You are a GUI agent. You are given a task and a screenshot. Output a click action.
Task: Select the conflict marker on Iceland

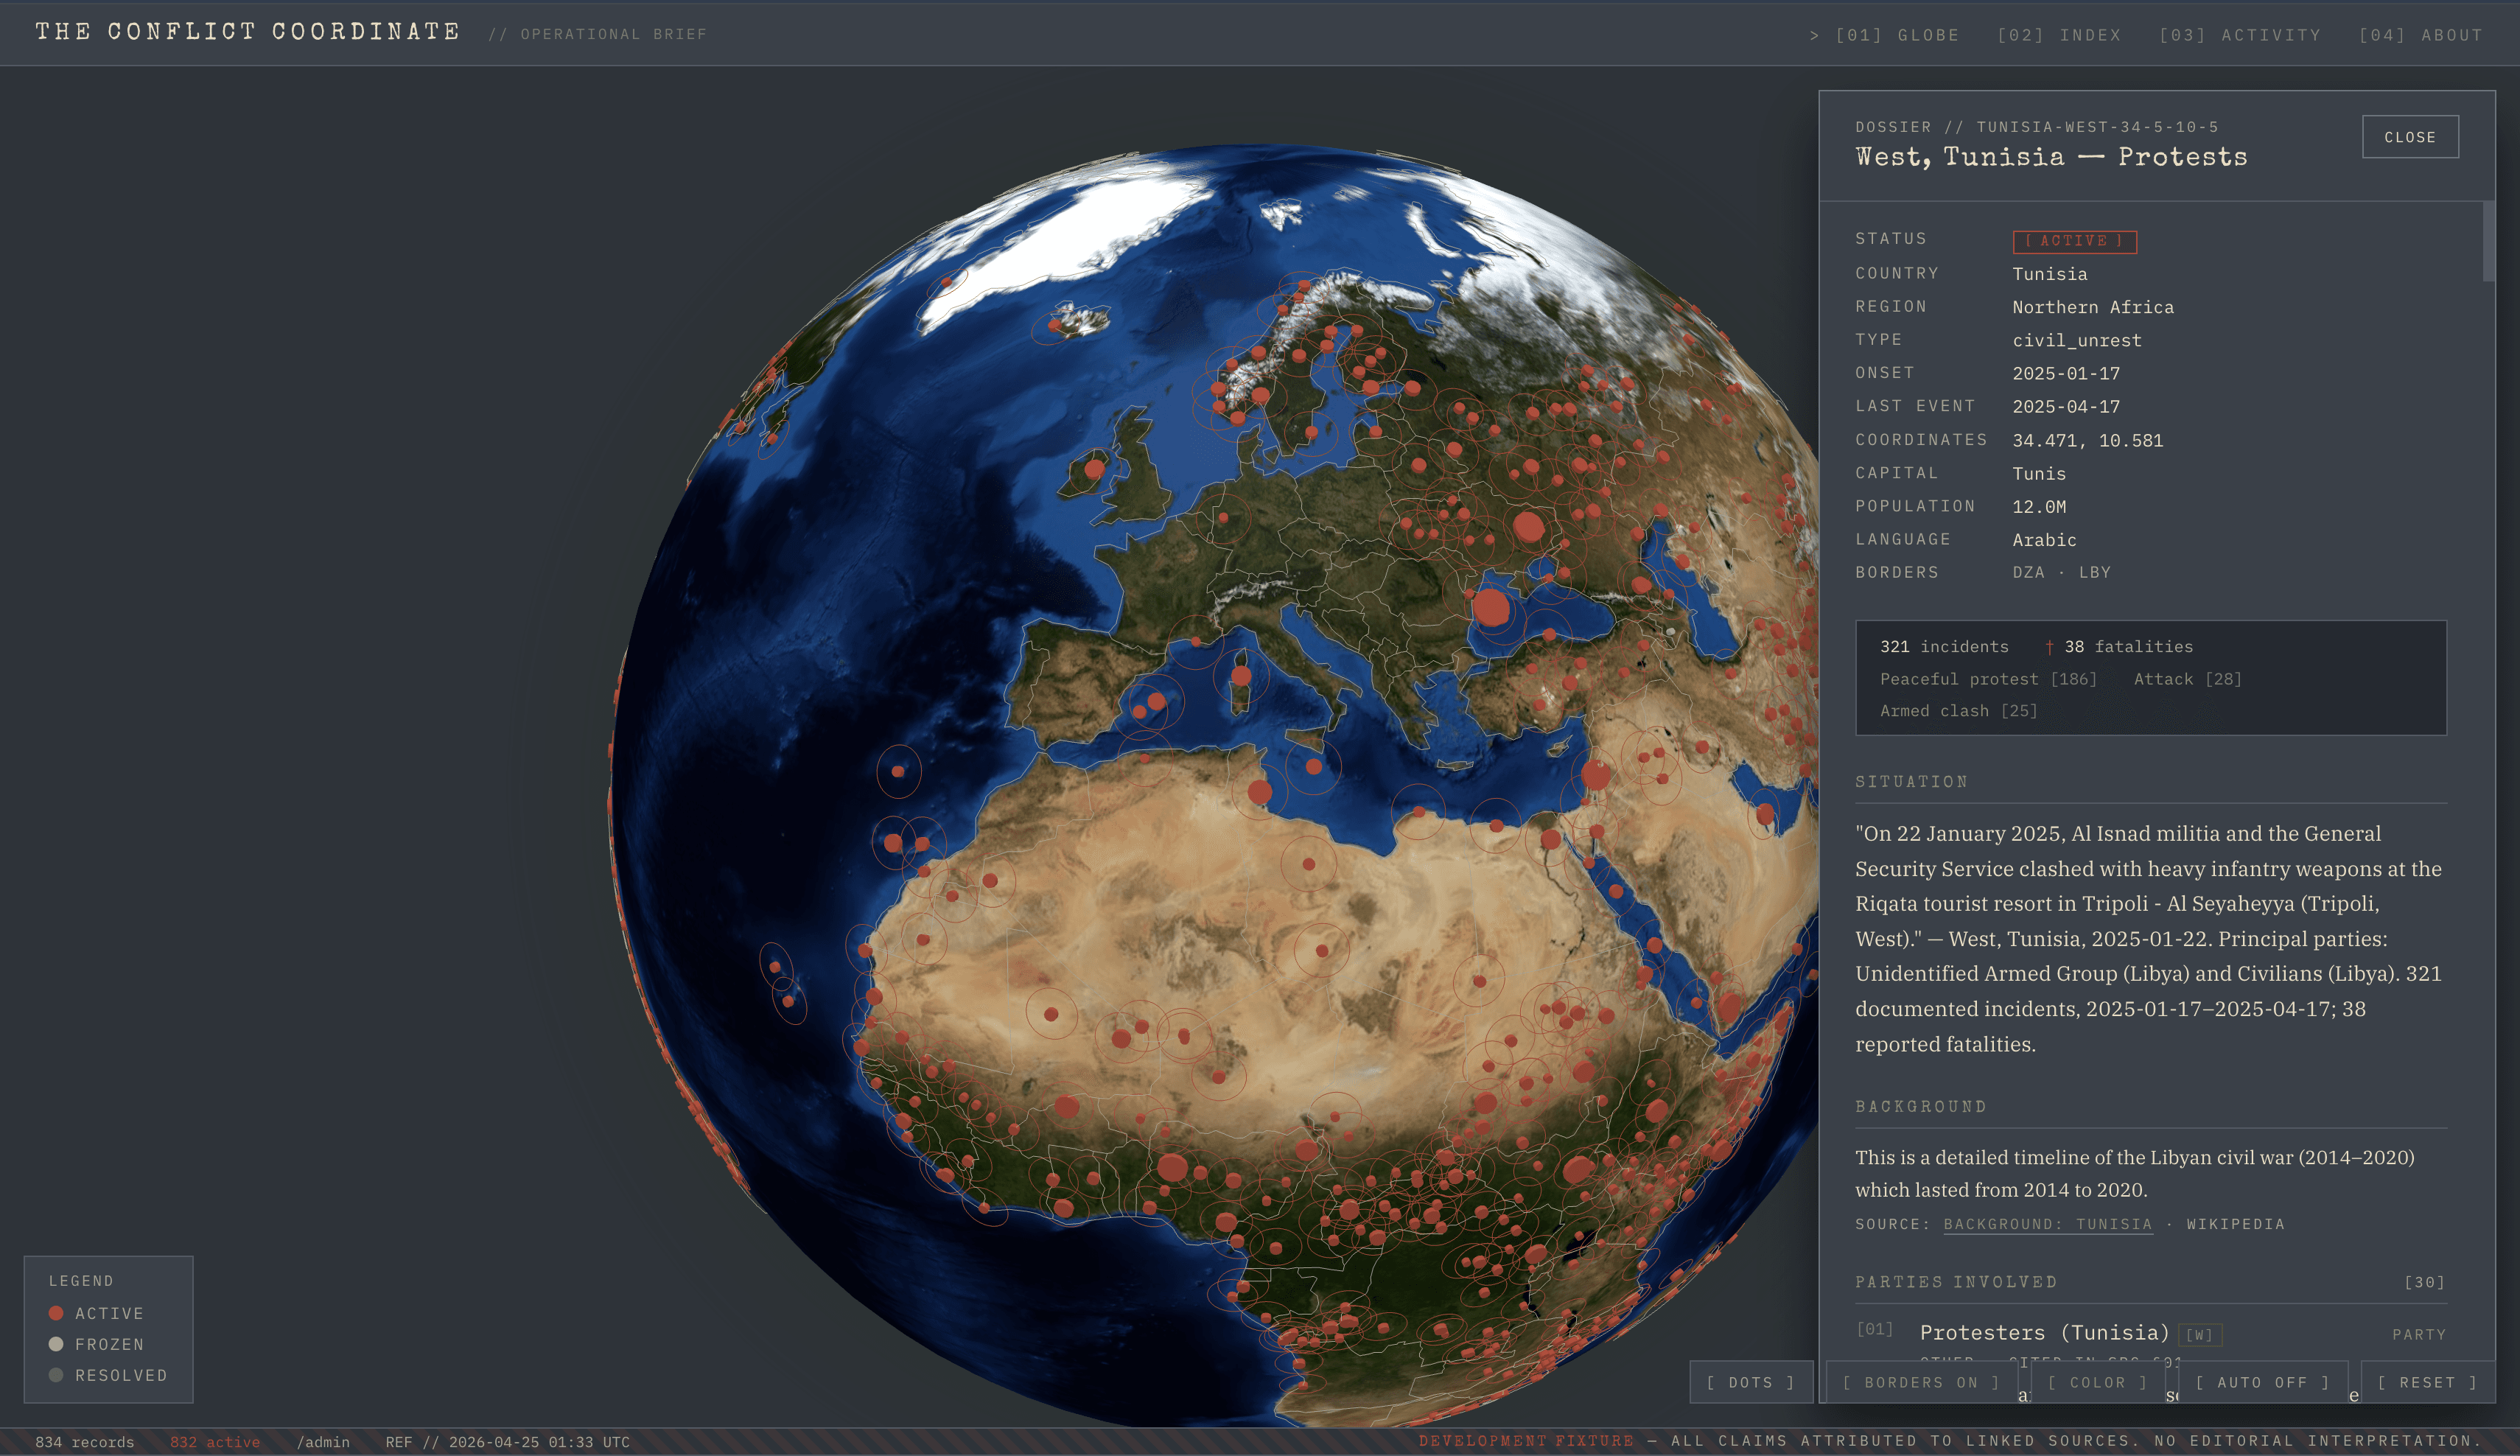click(1055, 324)
